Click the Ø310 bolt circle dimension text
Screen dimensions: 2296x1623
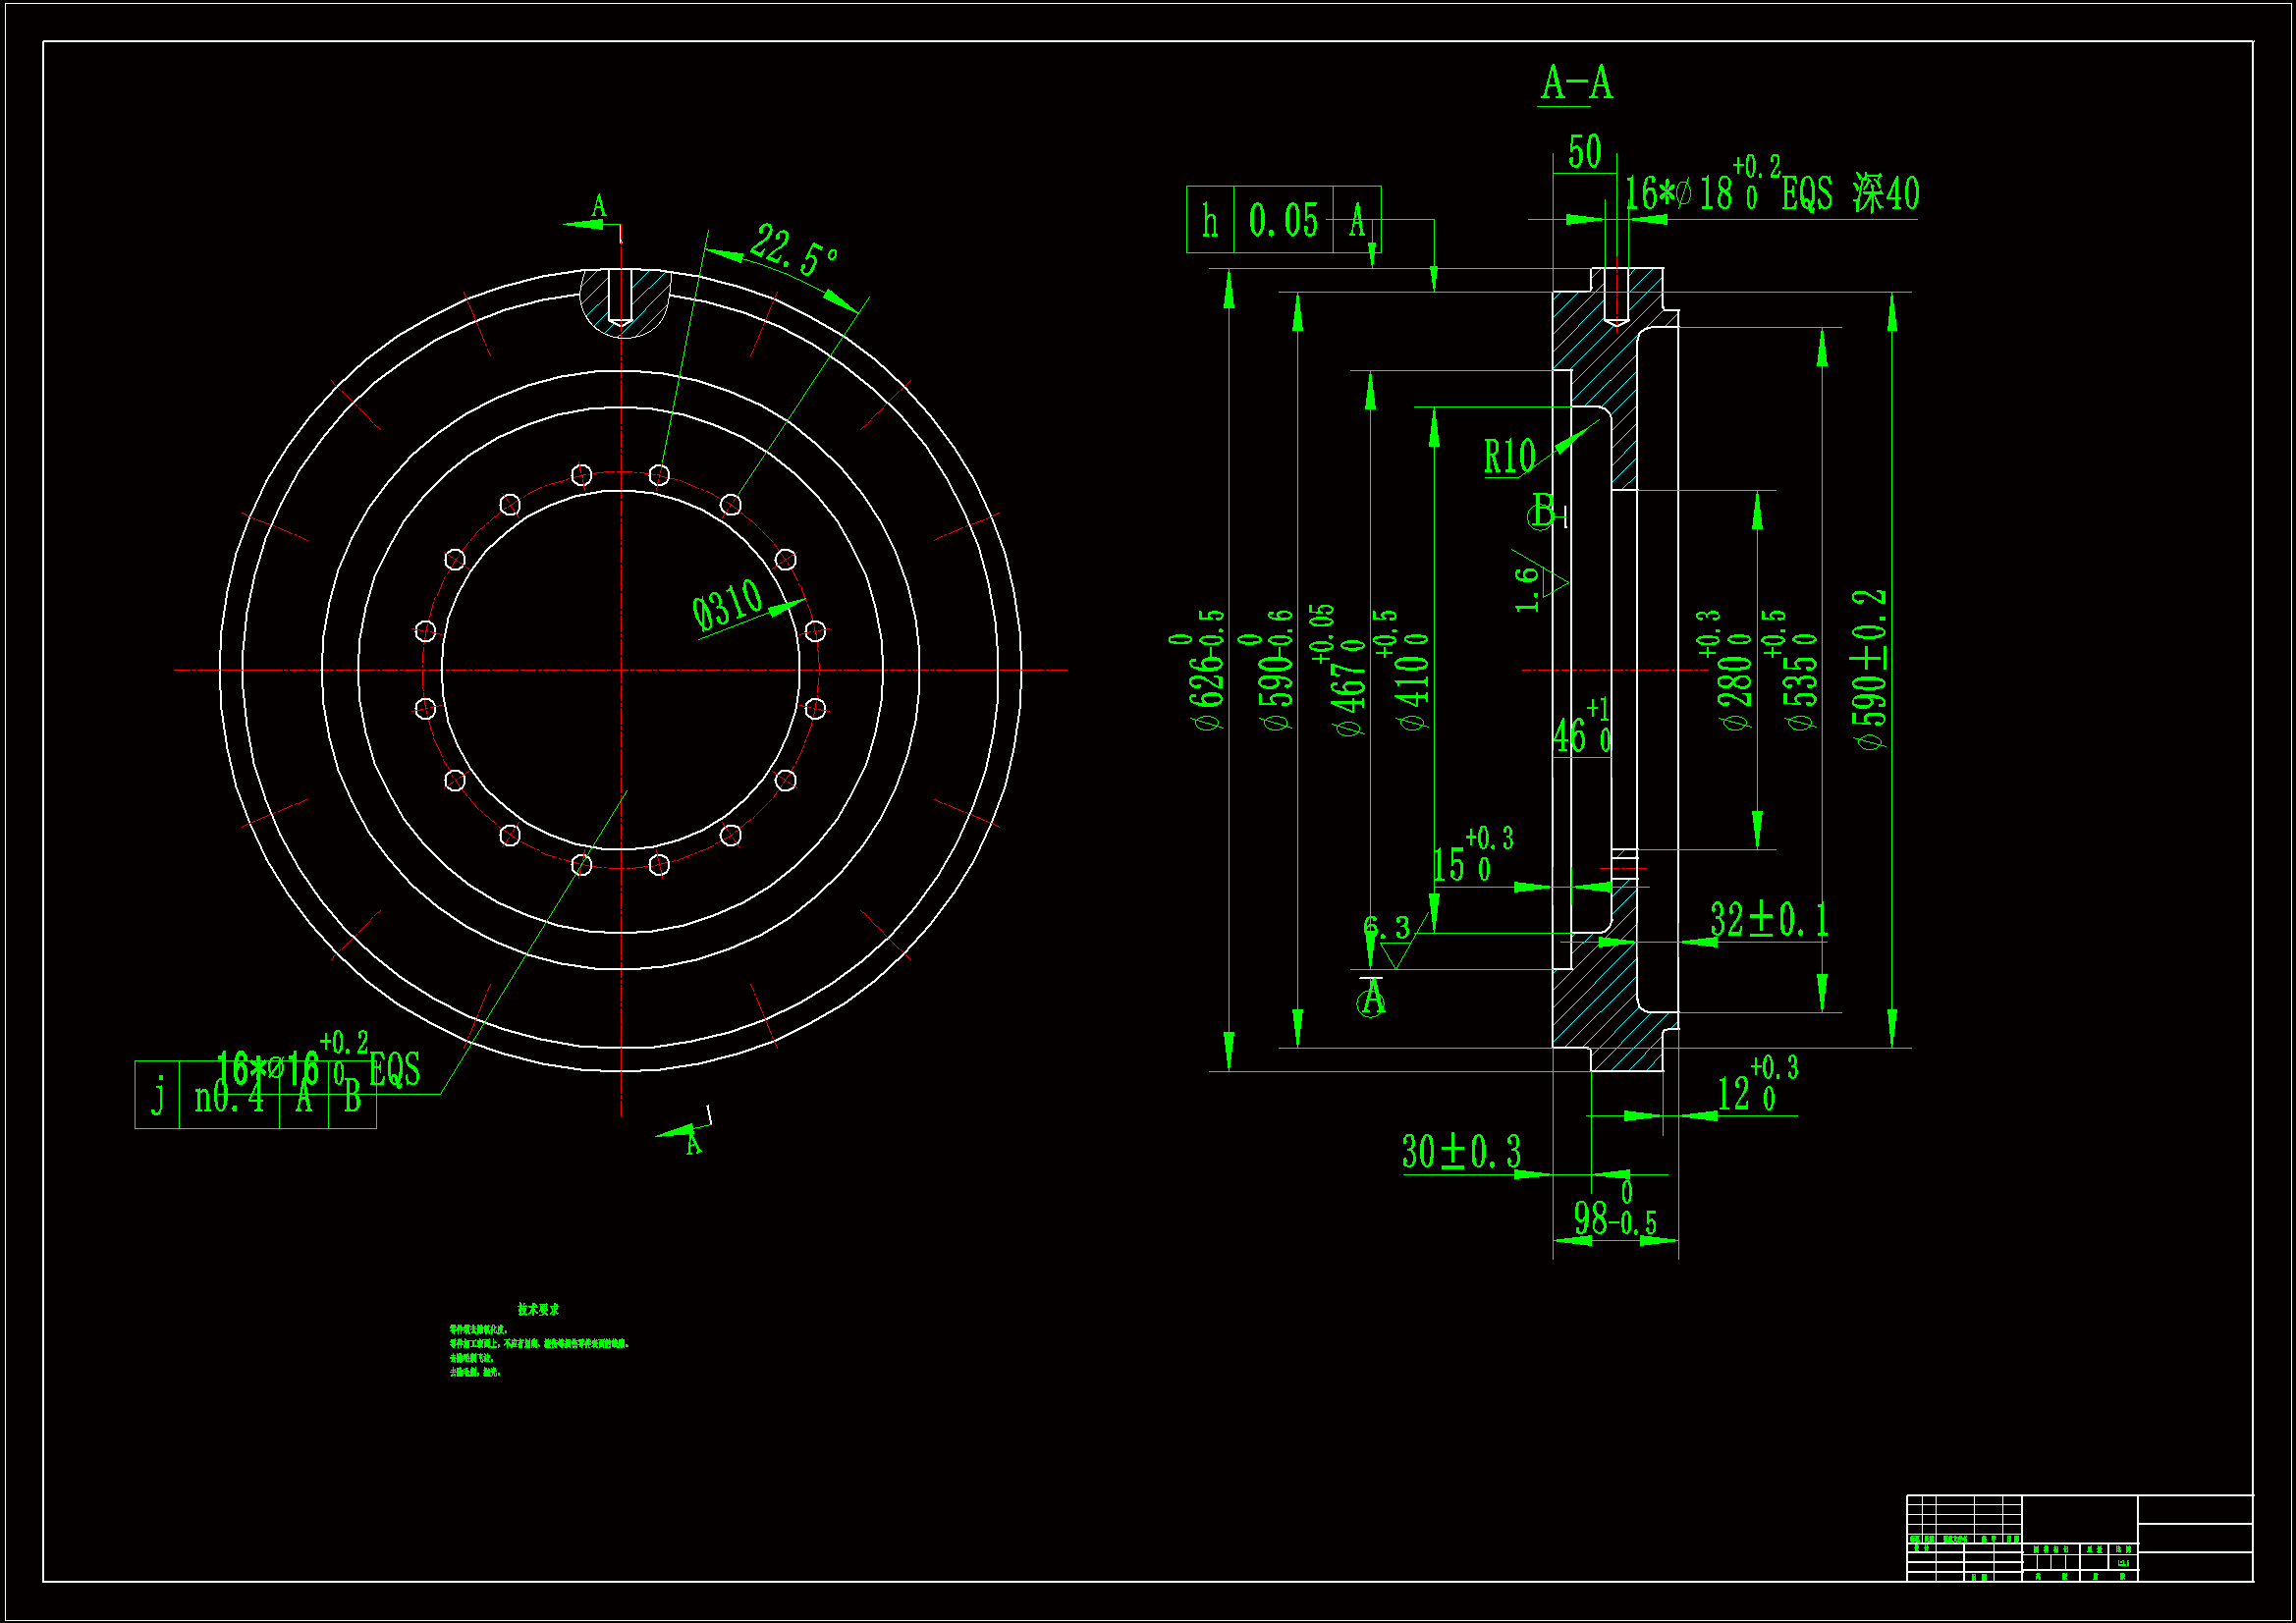(728, 606)
